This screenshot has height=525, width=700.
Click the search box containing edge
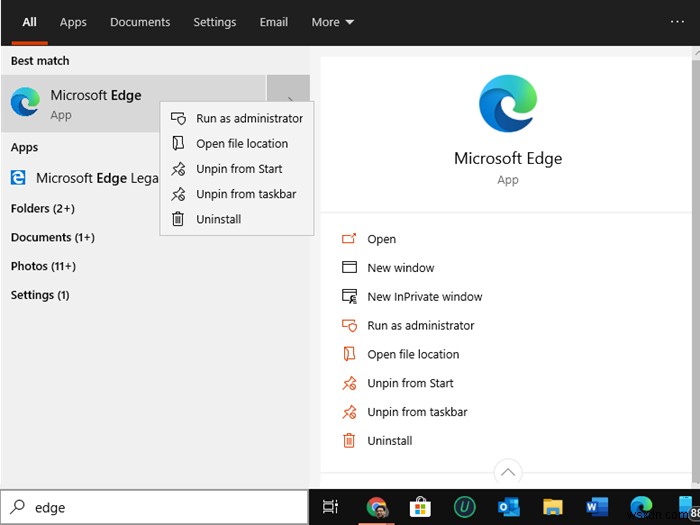pos(154,507)
